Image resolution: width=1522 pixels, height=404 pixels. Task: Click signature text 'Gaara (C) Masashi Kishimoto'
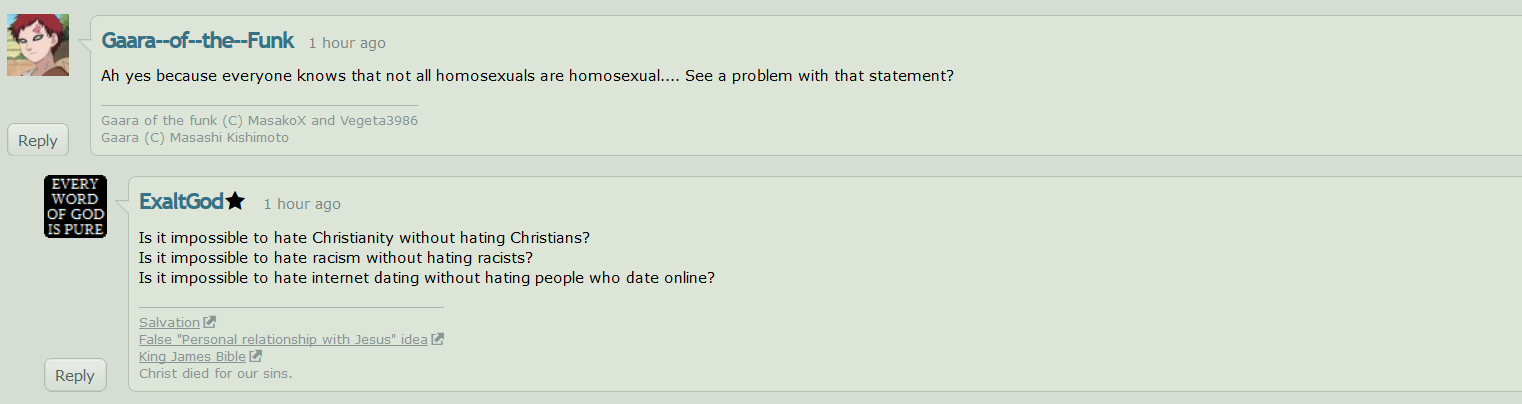(195, 137)
